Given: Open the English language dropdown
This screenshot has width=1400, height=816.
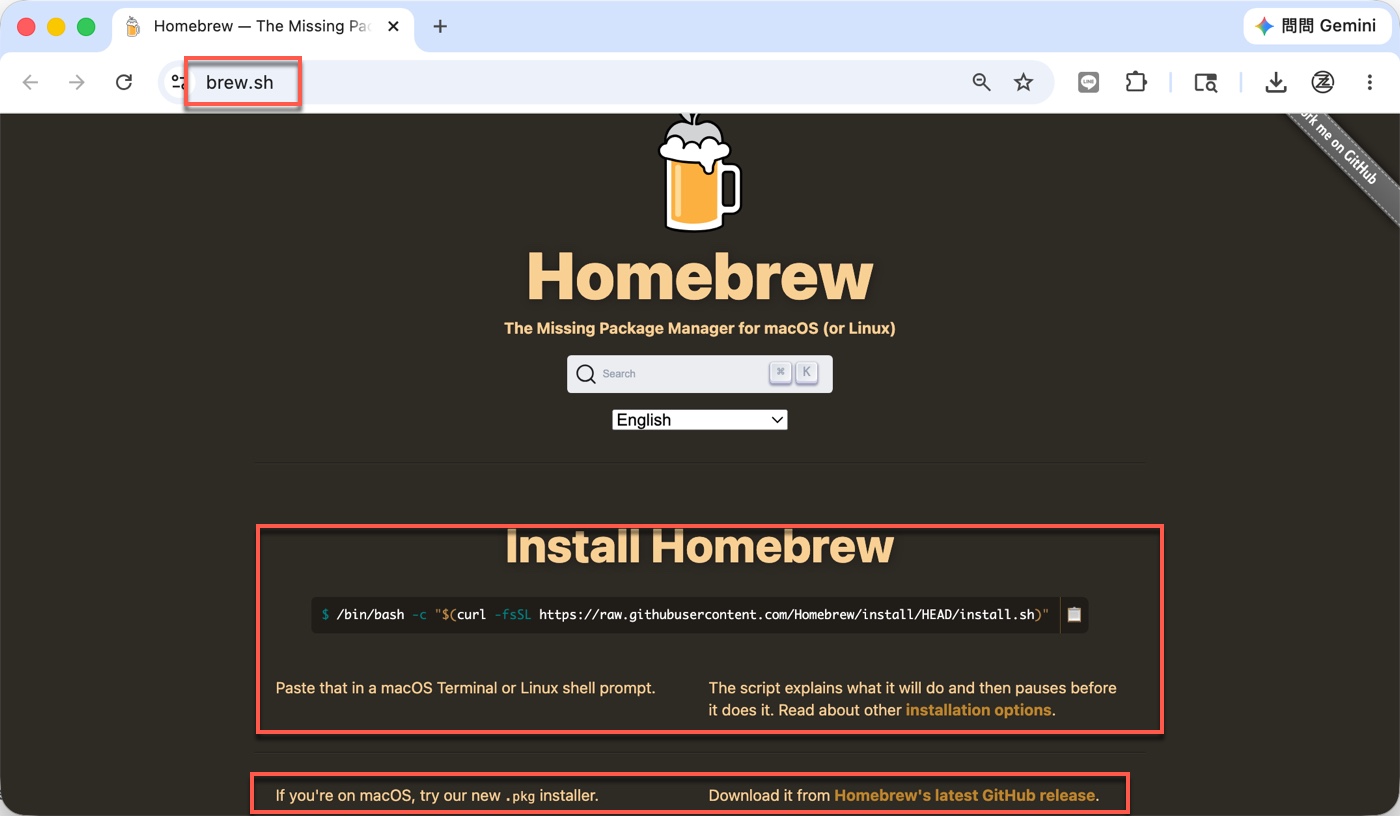Looking at the screenshot, I should click(x=699, y=420).
